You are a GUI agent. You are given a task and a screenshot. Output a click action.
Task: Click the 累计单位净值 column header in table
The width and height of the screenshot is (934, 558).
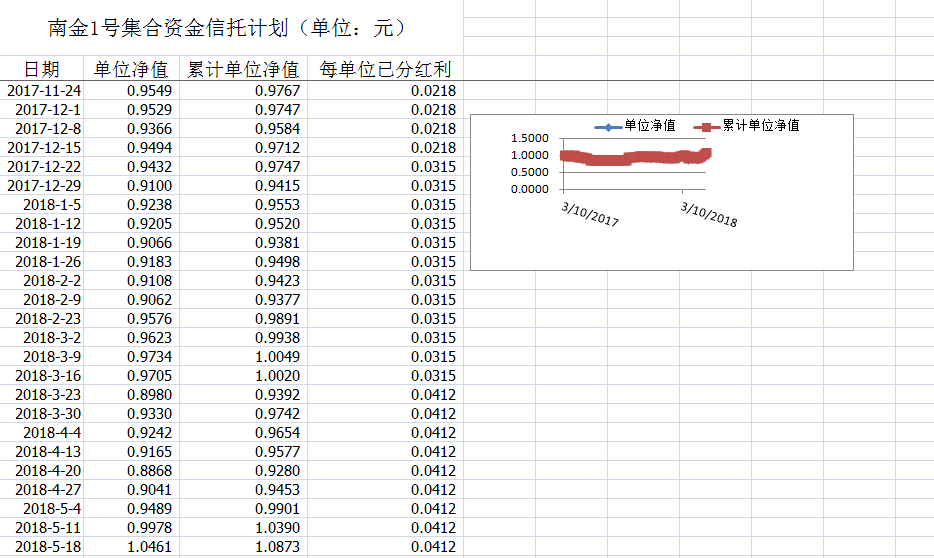(243, 69)
